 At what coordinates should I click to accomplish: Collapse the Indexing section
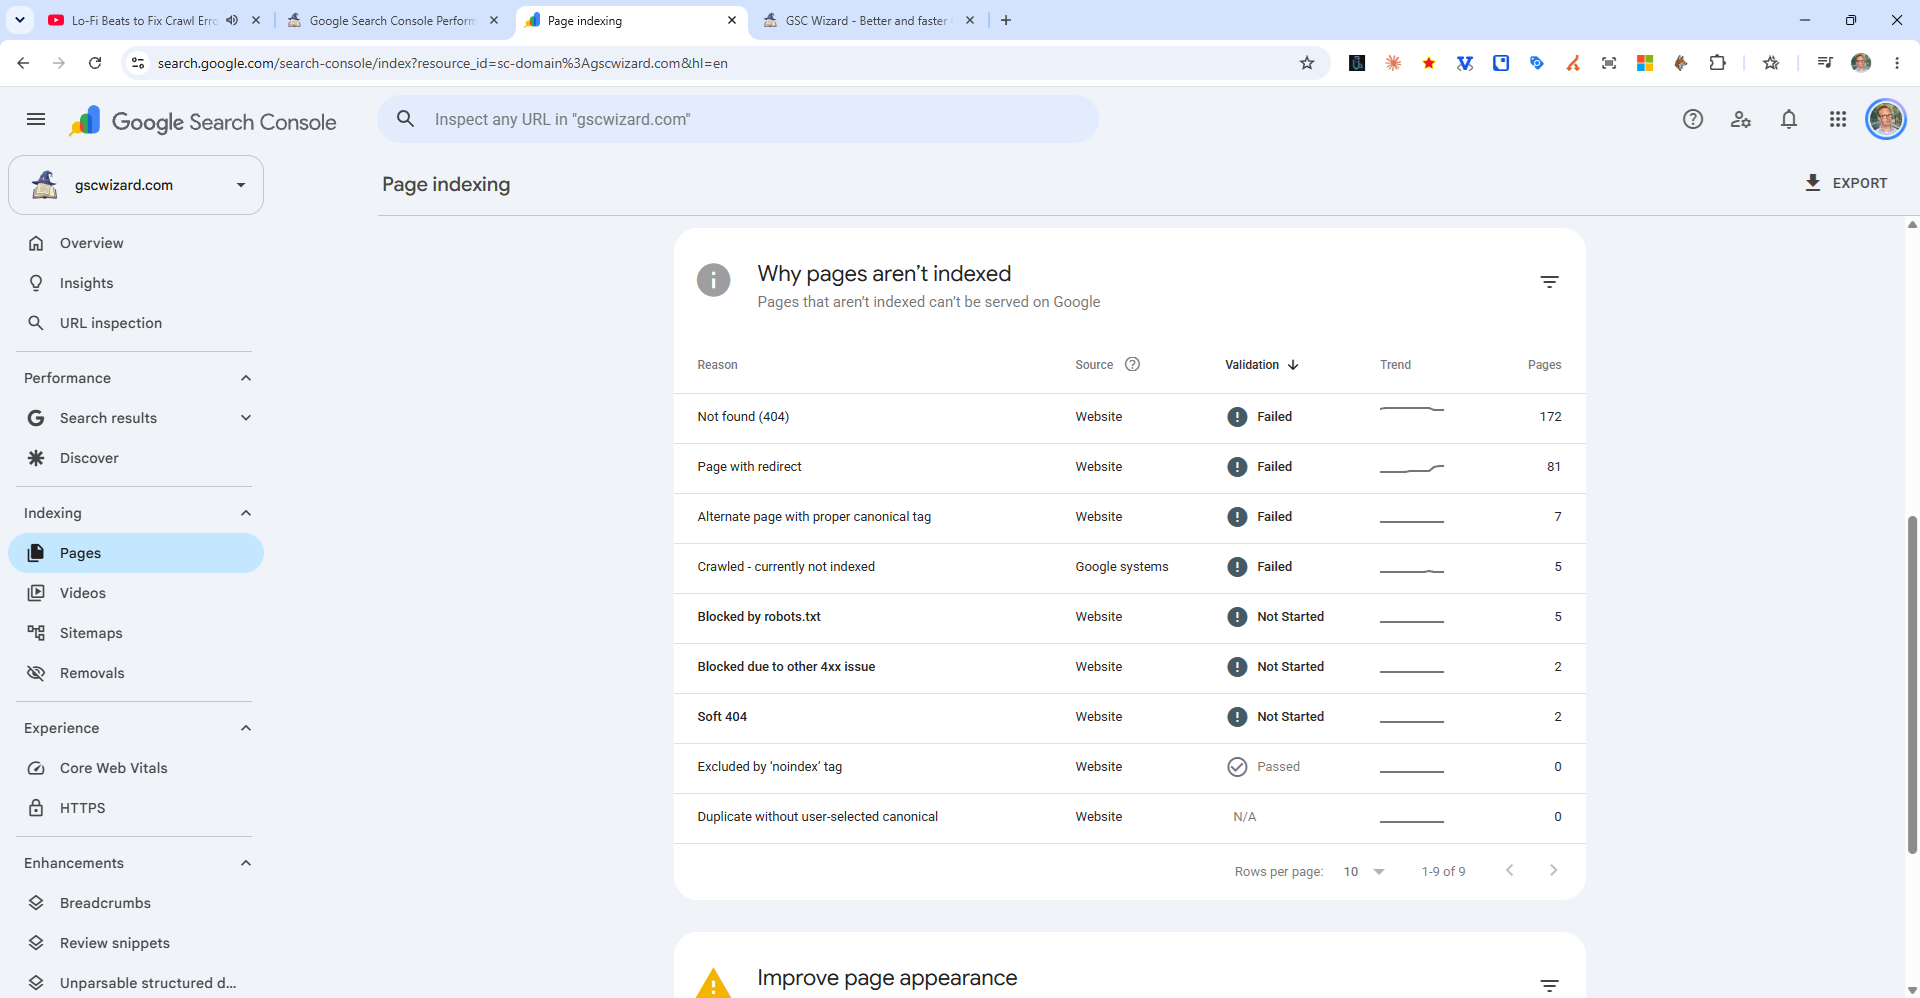coord(246,513)
